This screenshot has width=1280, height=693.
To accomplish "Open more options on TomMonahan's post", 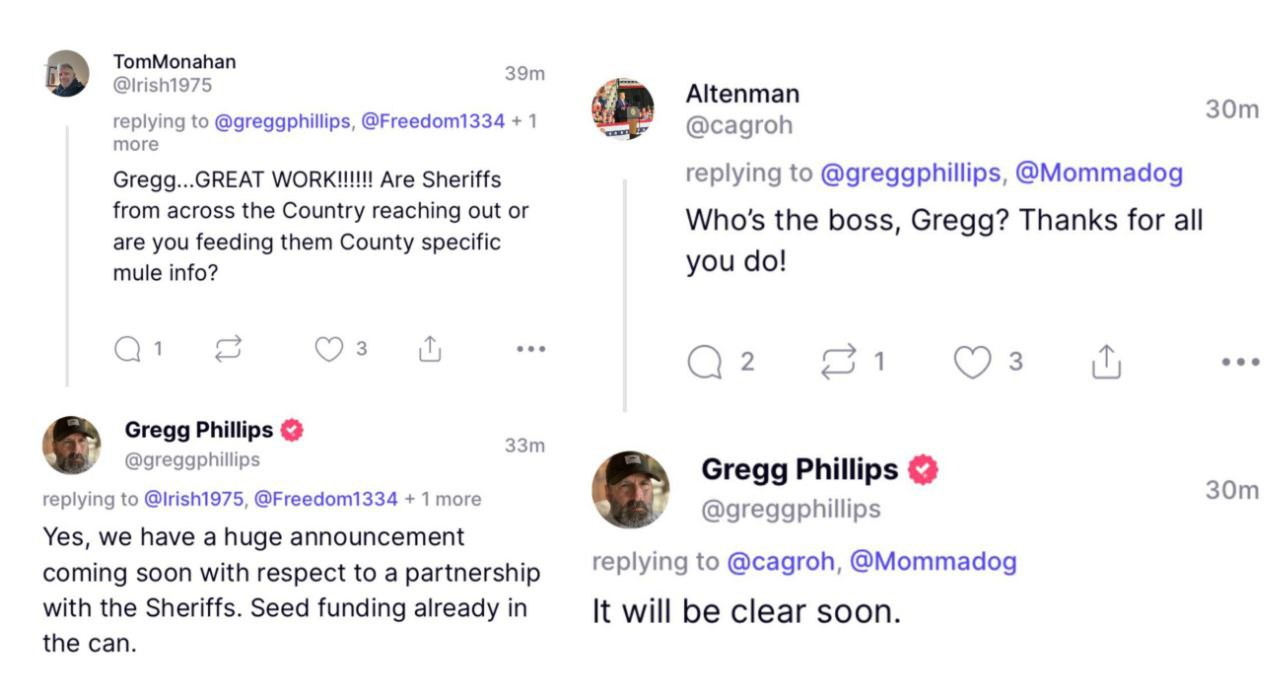I will click(x=530, y=349).
